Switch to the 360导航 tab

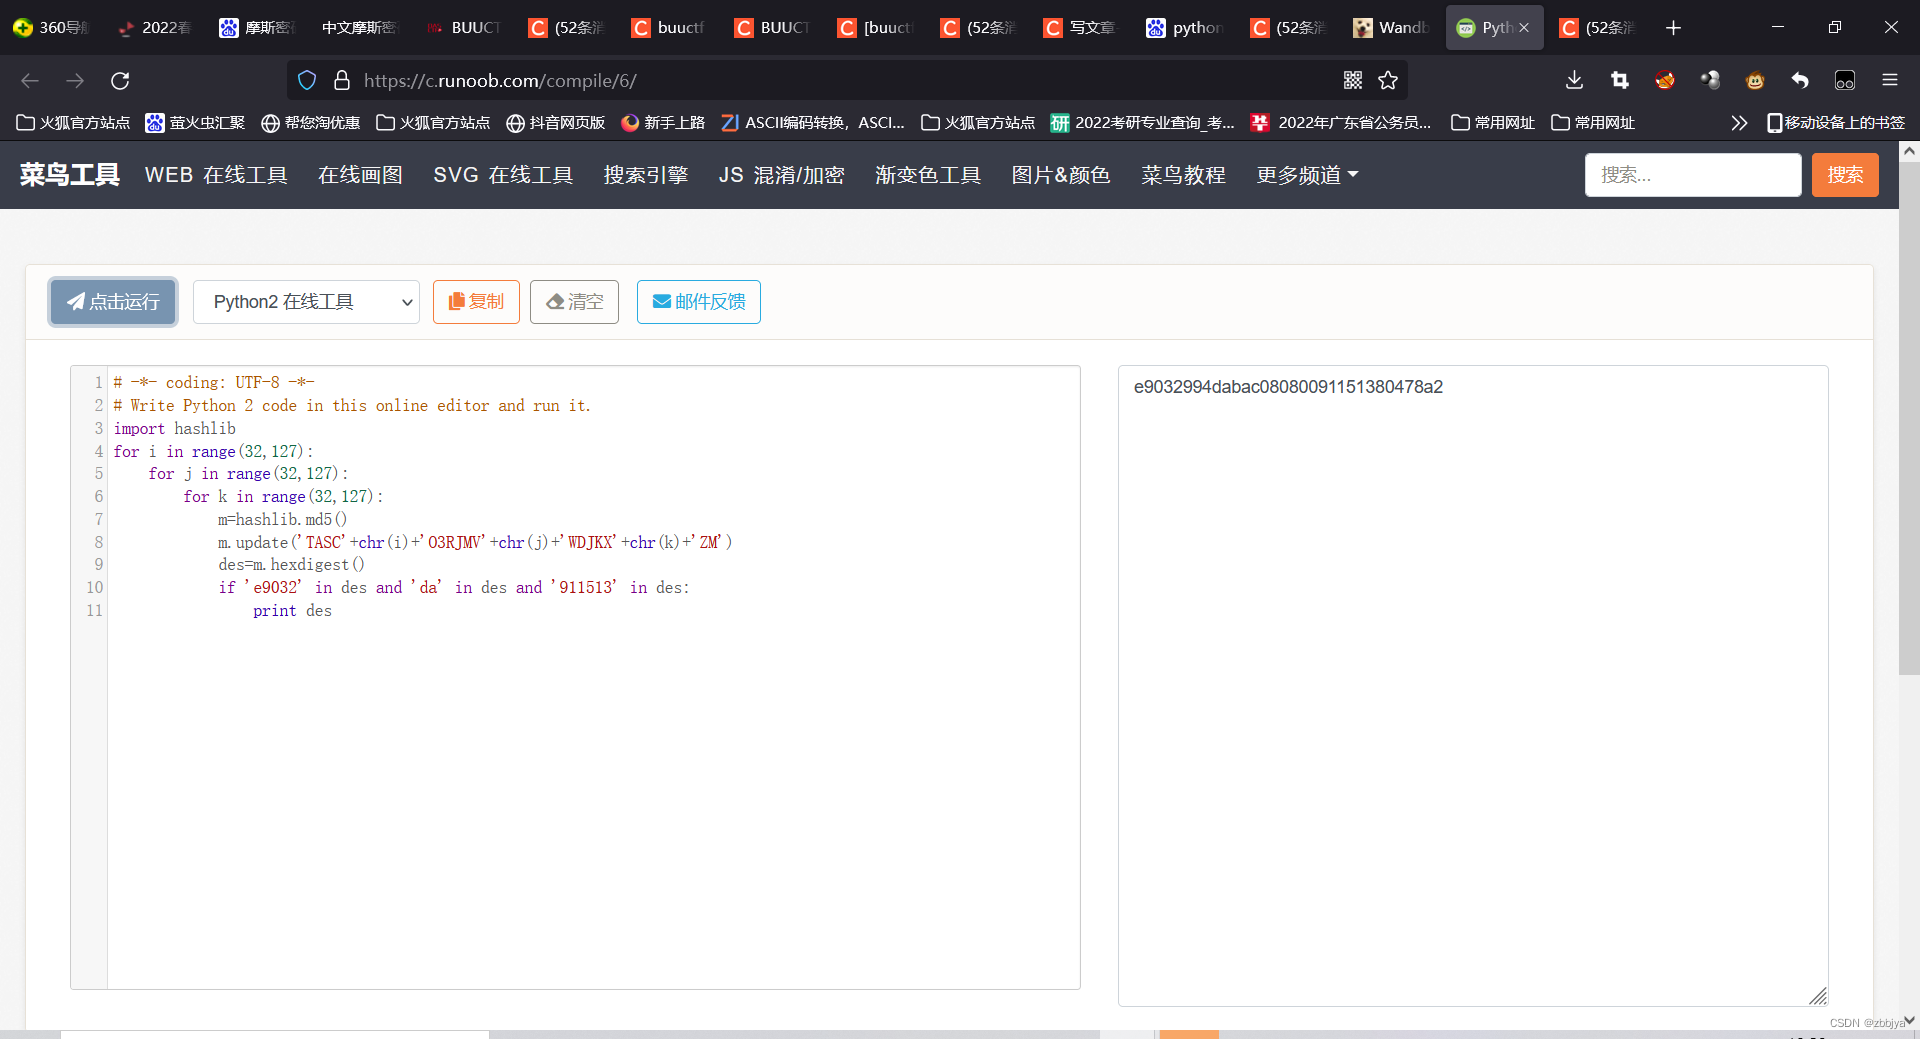pyautogui.click(x=51, y=28)
